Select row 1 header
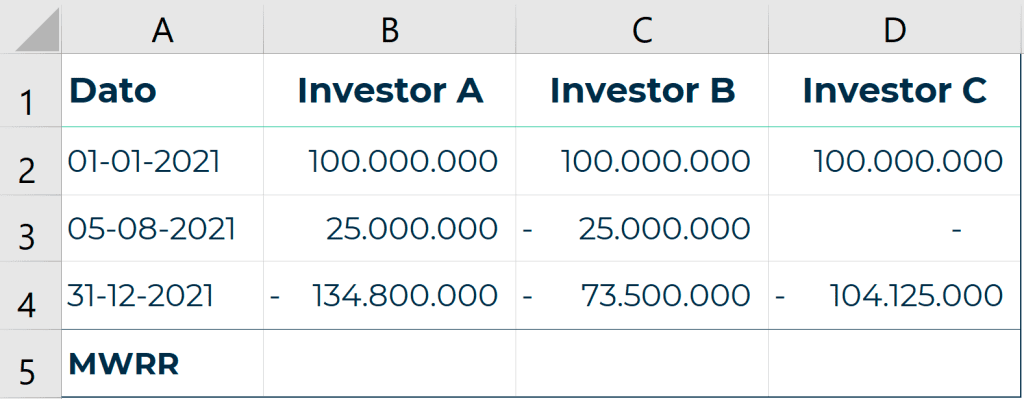Screen dimensions: 1024x399 pyautogui.click(x=31, y=90)
